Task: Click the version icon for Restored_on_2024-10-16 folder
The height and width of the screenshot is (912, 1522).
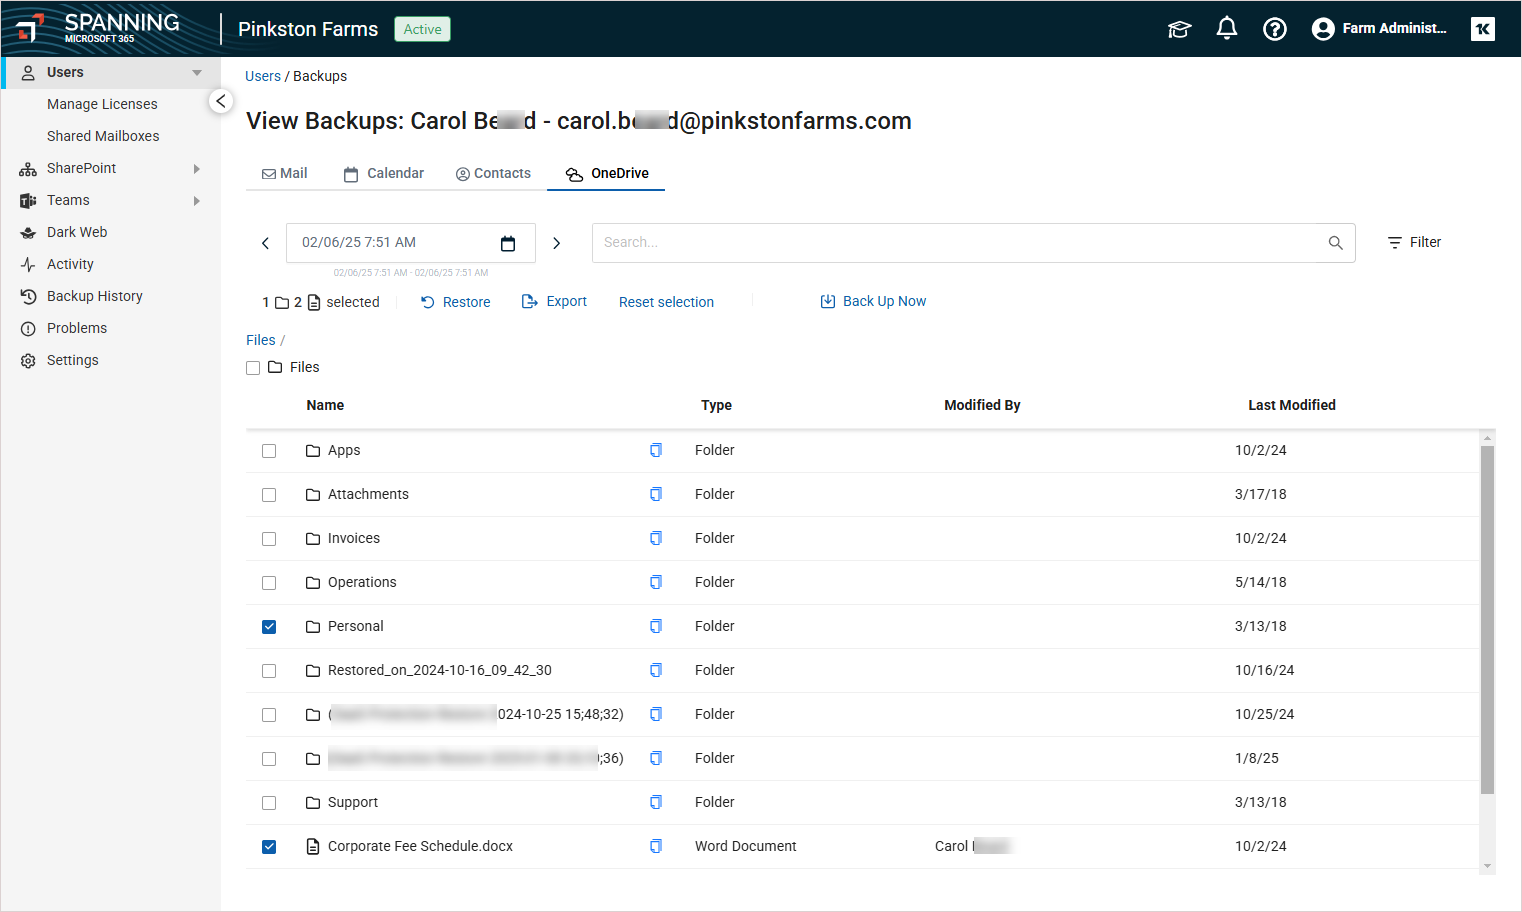Action: (x=656, y=670)
